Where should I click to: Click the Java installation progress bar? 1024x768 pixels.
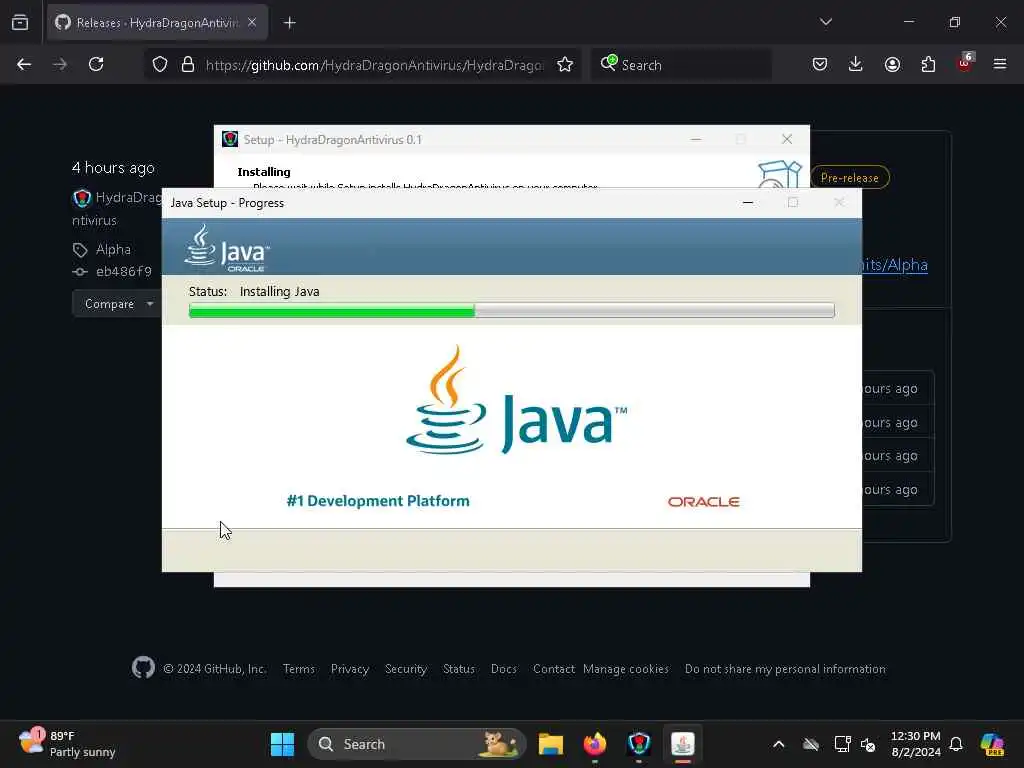tap(511, 310)
